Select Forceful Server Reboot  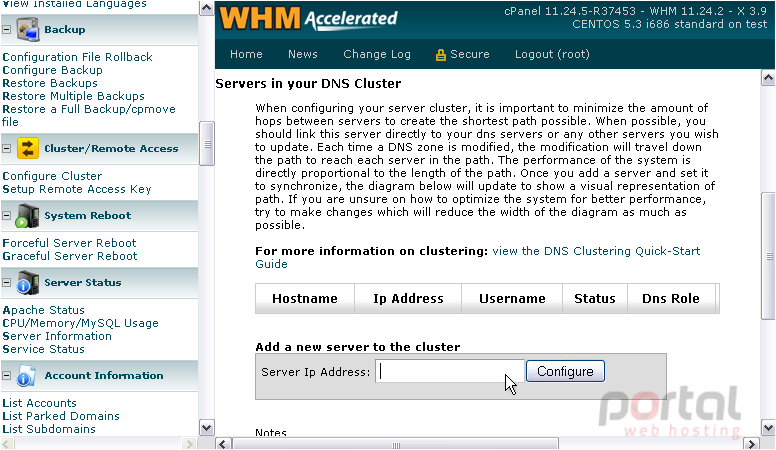(x=69, y=243)
